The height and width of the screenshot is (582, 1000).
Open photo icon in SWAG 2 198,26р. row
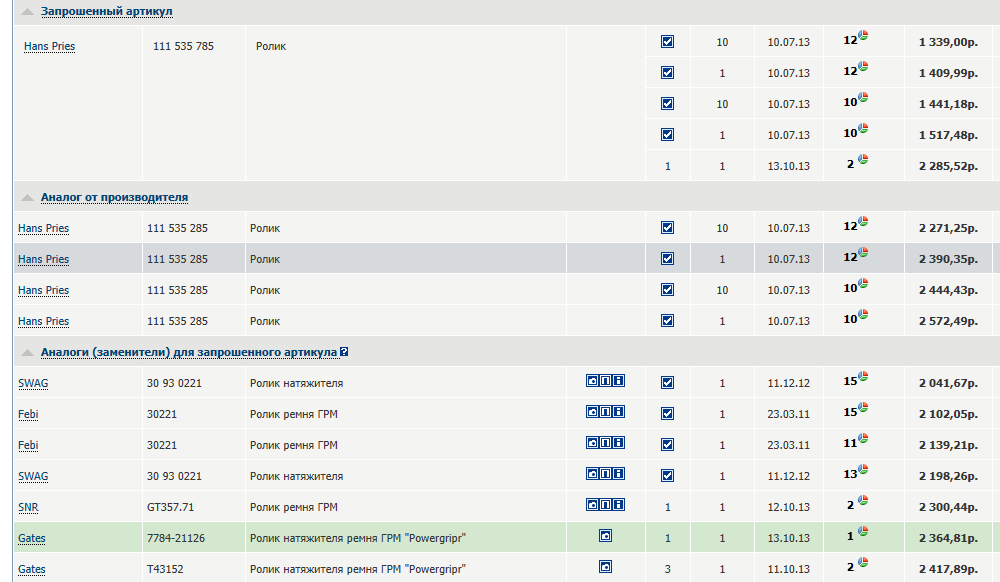click(x=592, y=474)
